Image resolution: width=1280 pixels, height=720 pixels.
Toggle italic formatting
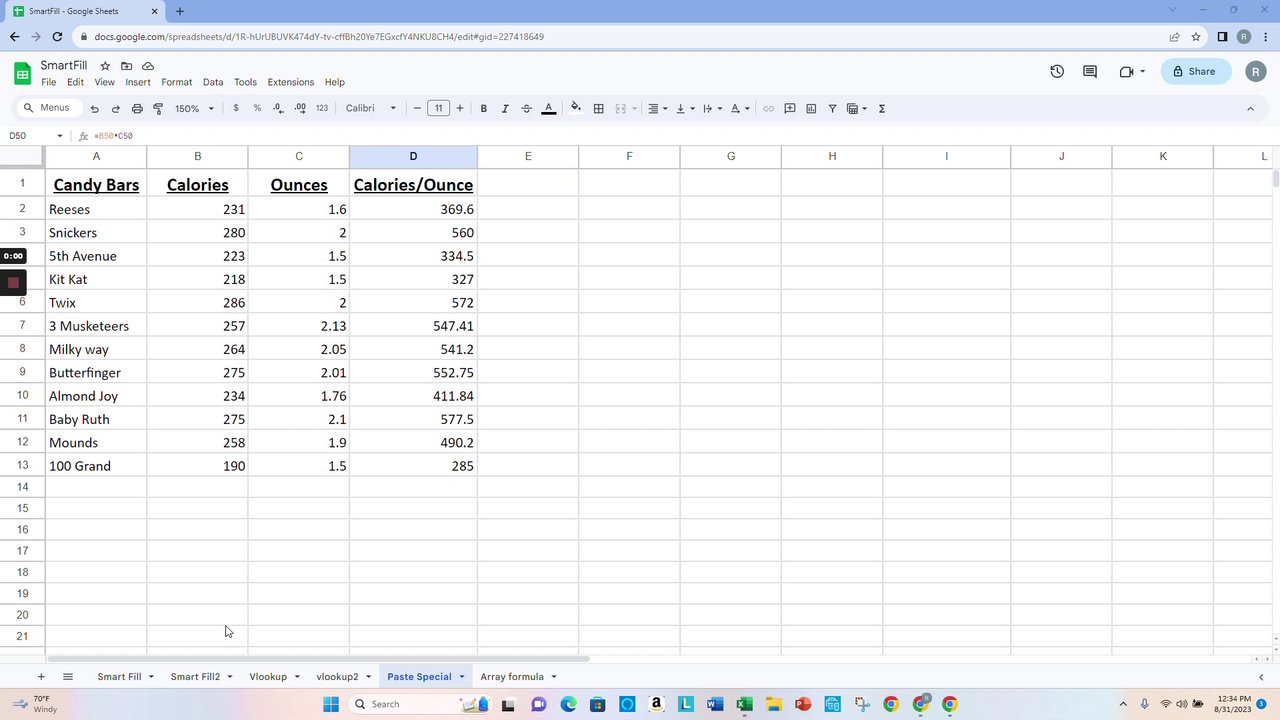coord(505,108)
